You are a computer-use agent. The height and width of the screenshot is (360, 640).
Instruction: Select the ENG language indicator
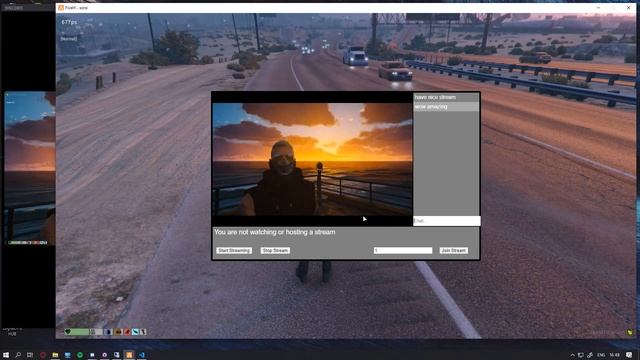[601, 355]
